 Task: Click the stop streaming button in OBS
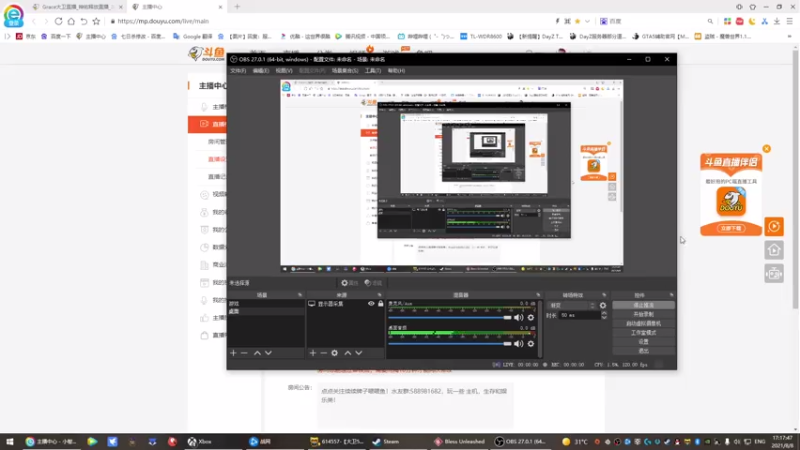pyautogui.click(x=643, y=305)
